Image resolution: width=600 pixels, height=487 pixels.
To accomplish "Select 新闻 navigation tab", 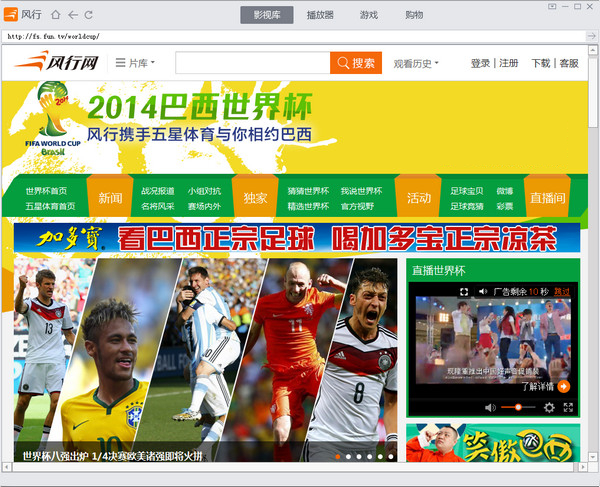I will point(110,198).
